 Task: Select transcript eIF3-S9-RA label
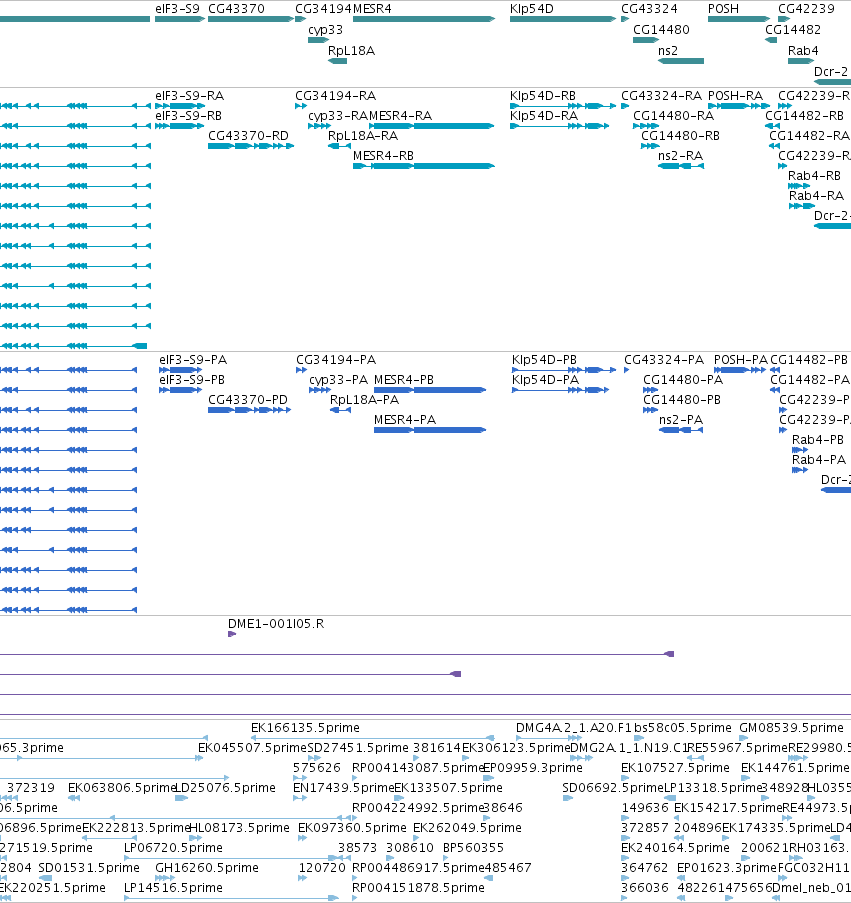click(x=189, y=96)
